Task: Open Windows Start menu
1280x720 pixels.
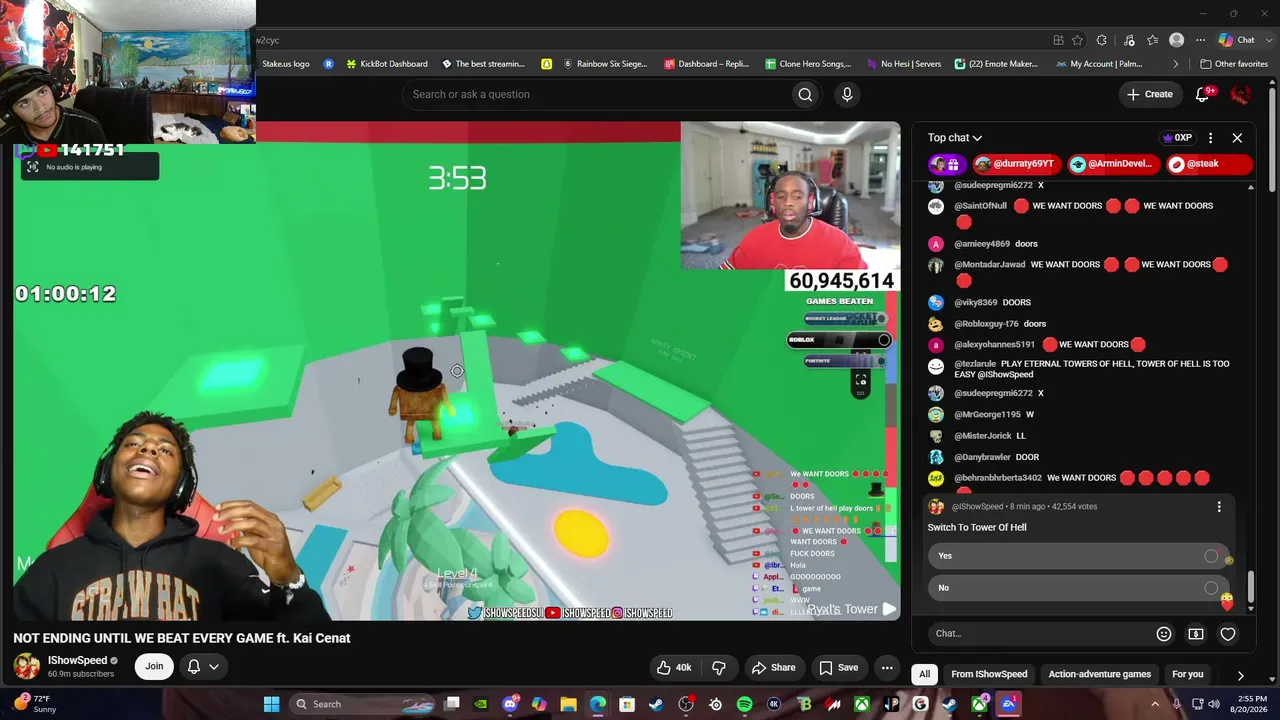Action: tap(271, 704)
